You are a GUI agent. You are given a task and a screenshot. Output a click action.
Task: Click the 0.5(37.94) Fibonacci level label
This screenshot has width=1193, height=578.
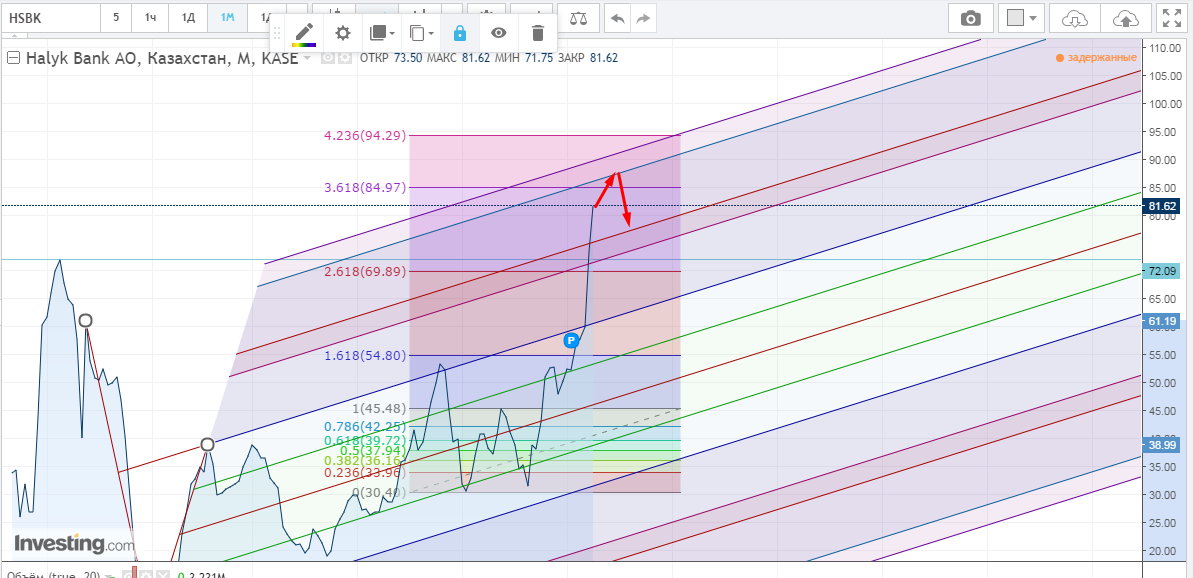(373, 450)
